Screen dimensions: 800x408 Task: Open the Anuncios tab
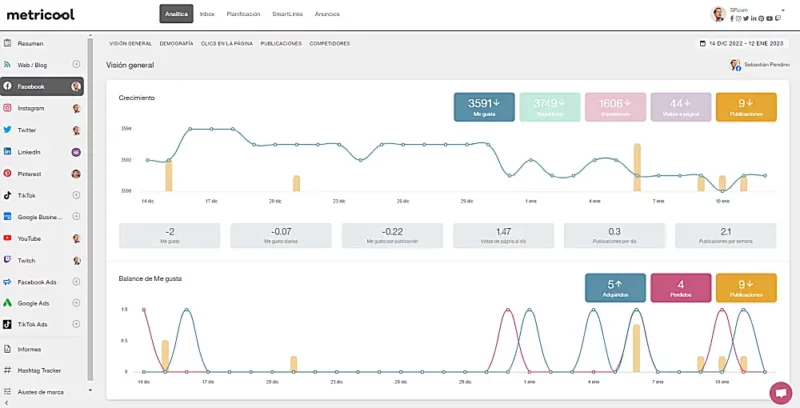(327, 14)
